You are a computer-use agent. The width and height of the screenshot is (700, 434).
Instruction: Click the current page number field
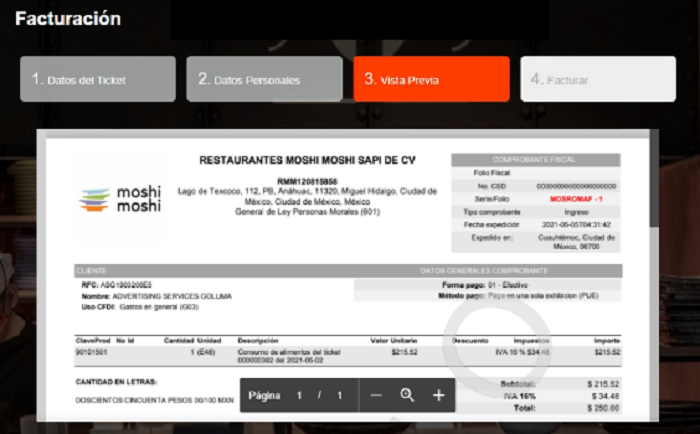pos(299,396)
